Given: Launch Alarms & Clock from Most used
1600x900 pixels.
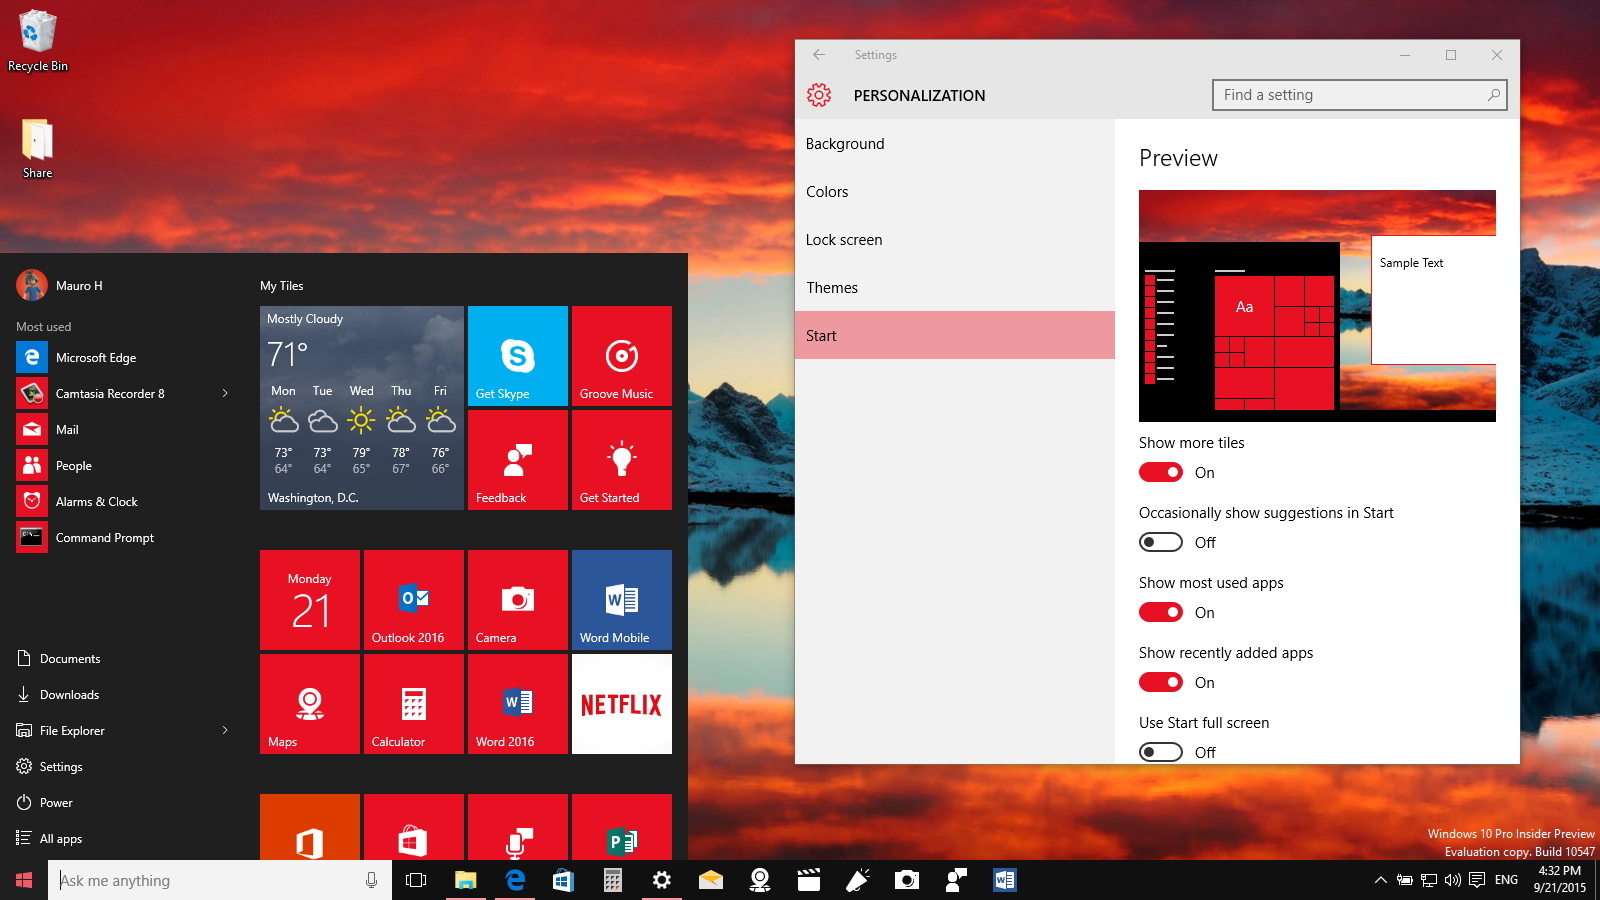Looking at the screenshot, I should [x=97, y=501].
